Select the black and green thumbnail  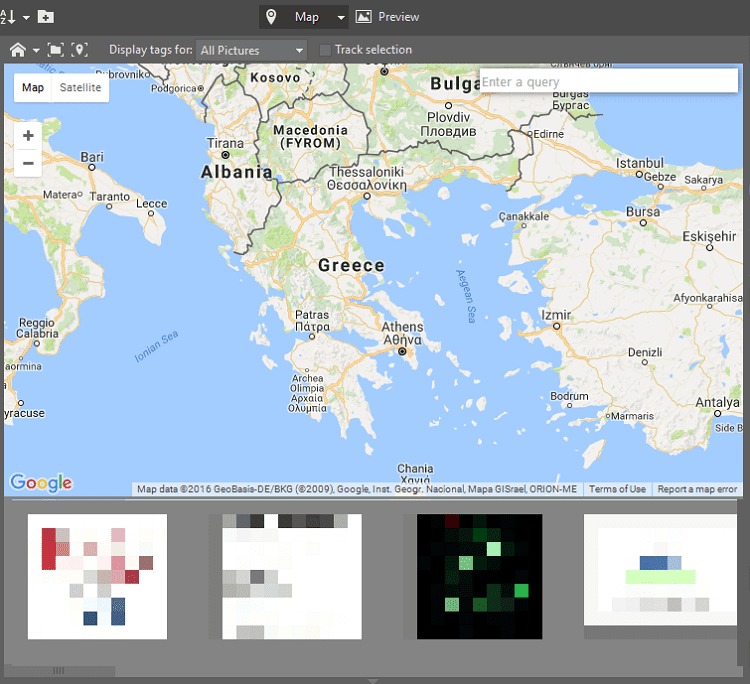pyautogui.click(x=479, y=576)
